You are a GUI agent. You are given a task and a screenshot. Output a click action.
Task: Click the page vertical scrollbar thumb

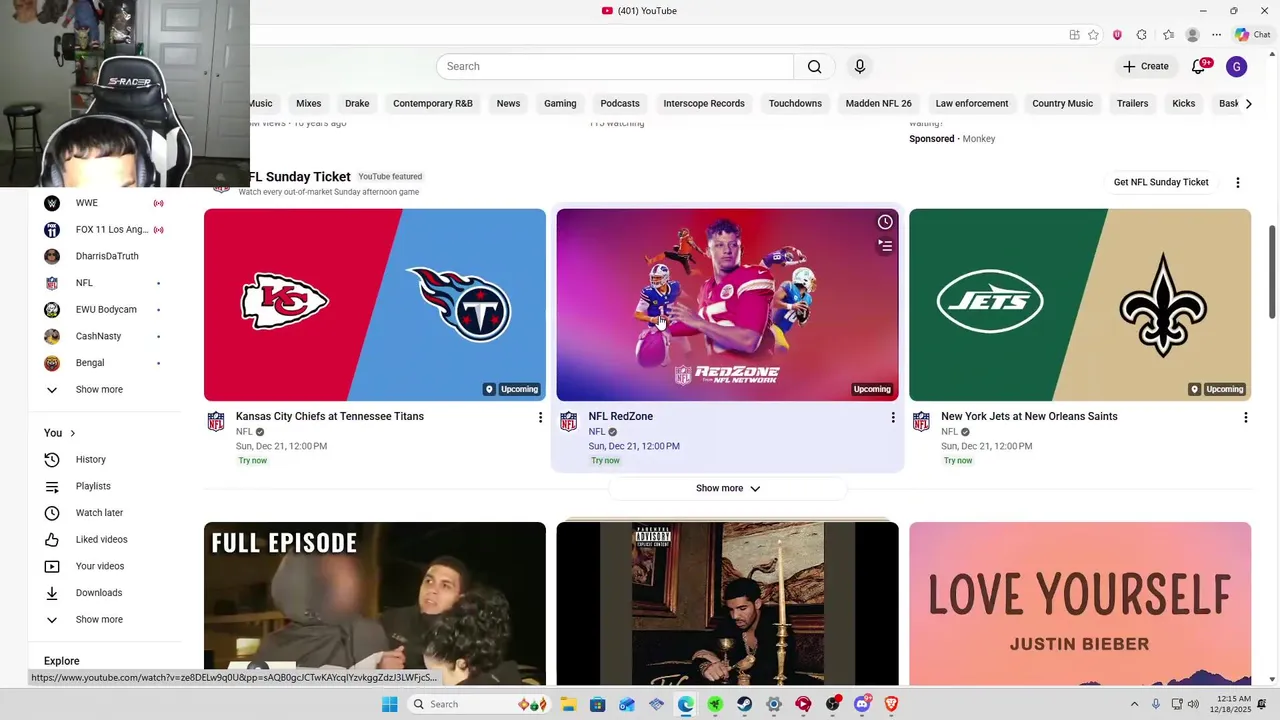(1272, 272)
